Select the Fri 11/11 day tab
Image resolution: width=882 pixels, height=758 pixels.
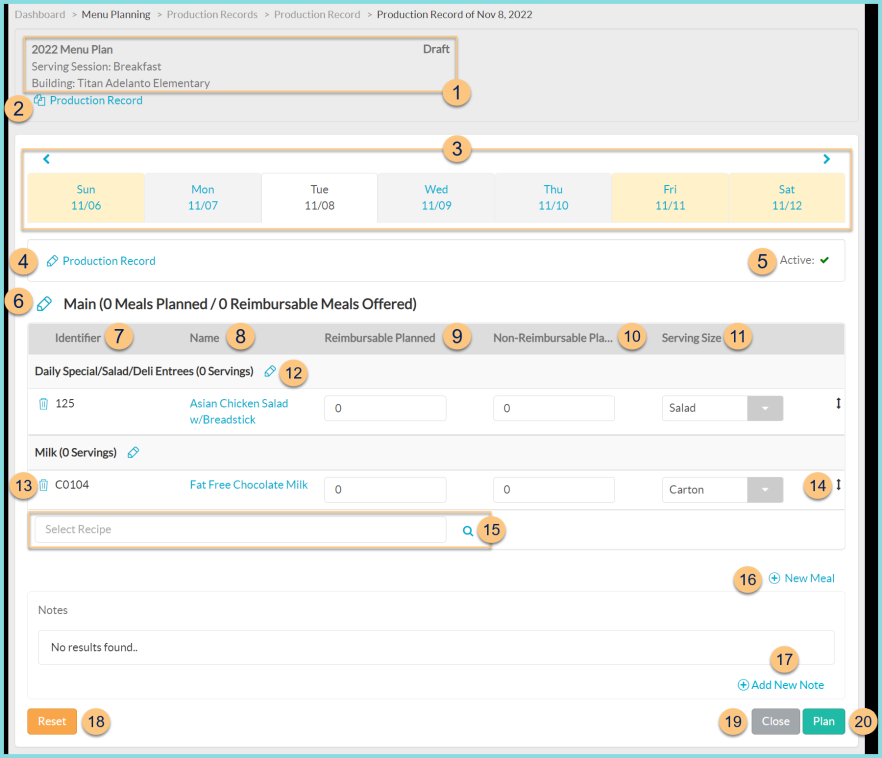pyautogui.click(x=669, y=197)
